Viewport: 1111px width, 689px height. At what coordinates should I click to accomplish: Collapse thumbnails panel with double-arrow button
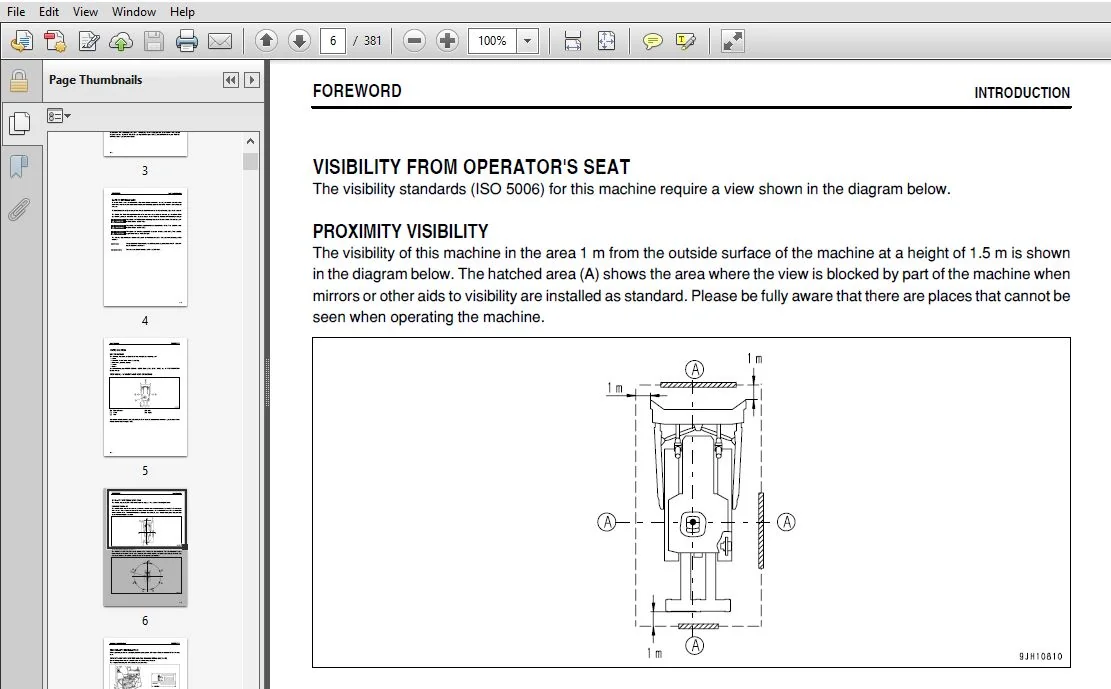tap(231, 80)
